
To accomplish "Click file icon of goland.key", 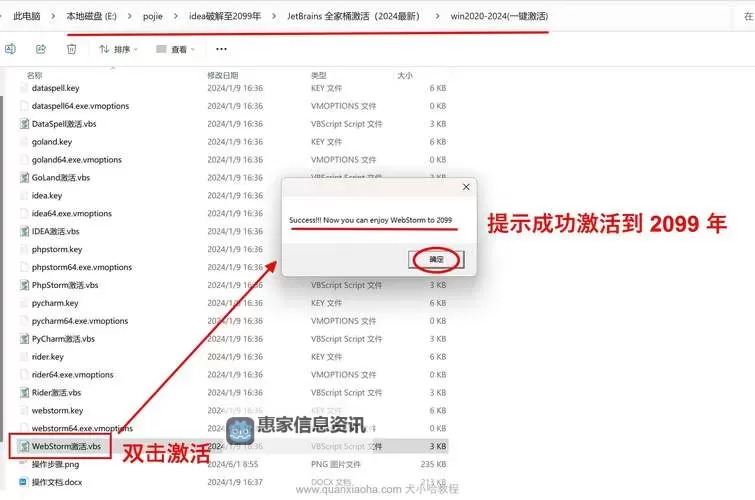I will pyautogui.click(x=24, y=142).
